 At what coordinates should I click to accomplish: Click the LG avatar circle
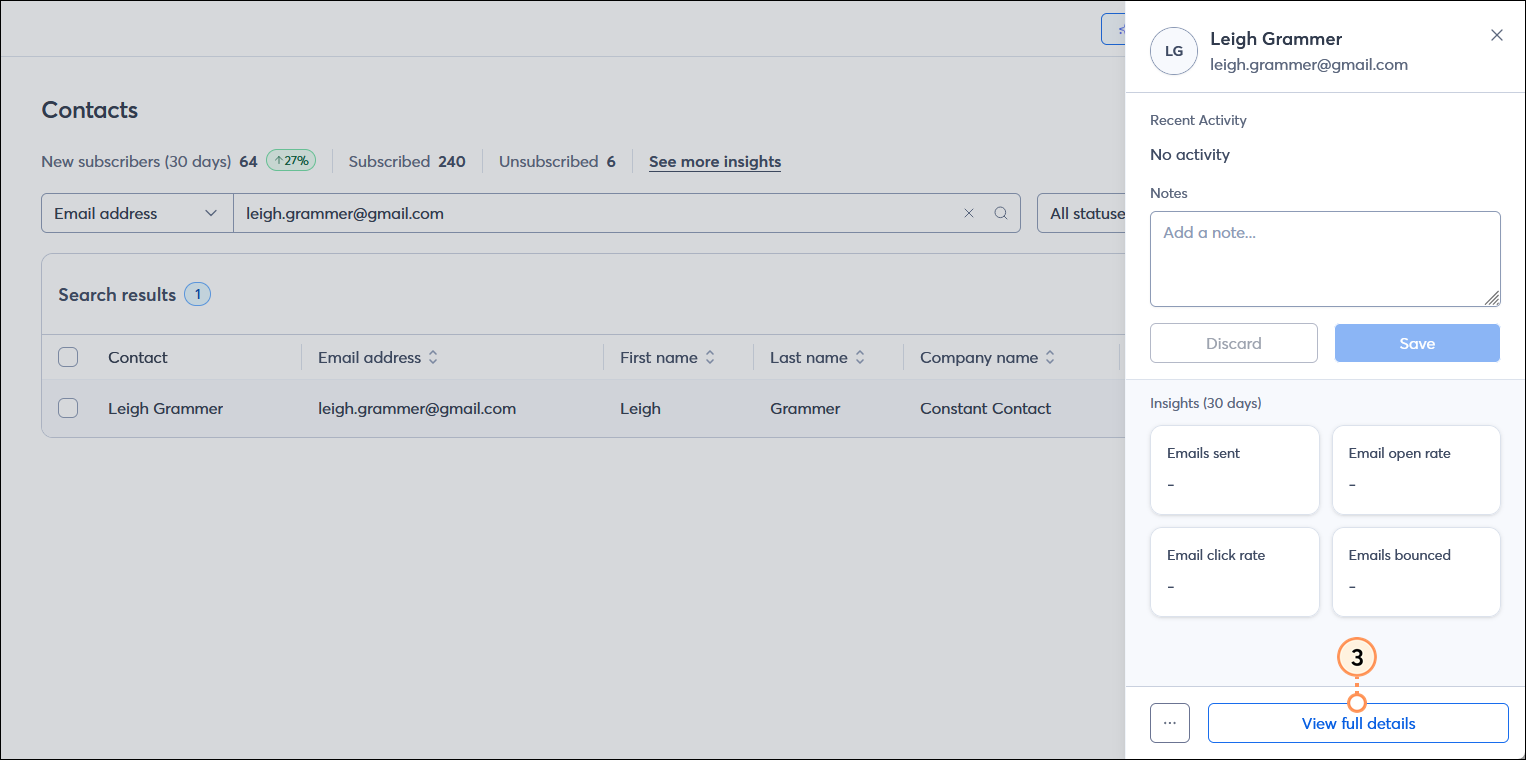tap(1174, 51)
